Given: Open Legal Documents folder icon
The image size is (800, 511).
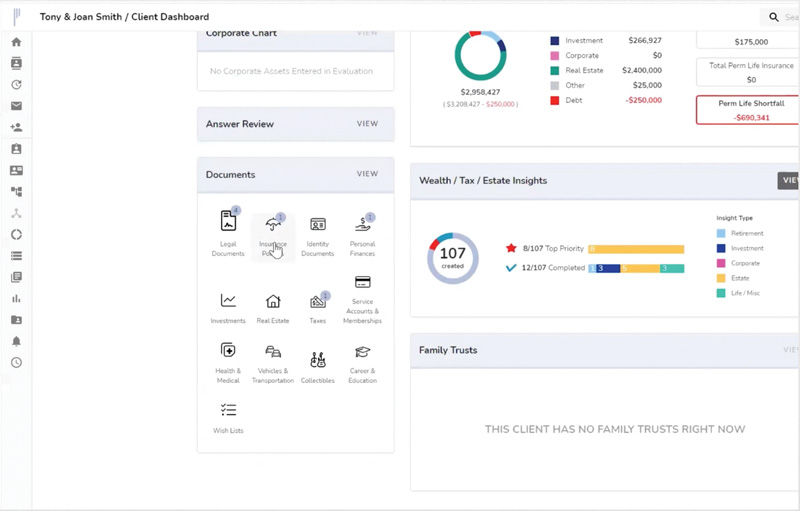Looking at the screenshot, I should click(228, 221).
